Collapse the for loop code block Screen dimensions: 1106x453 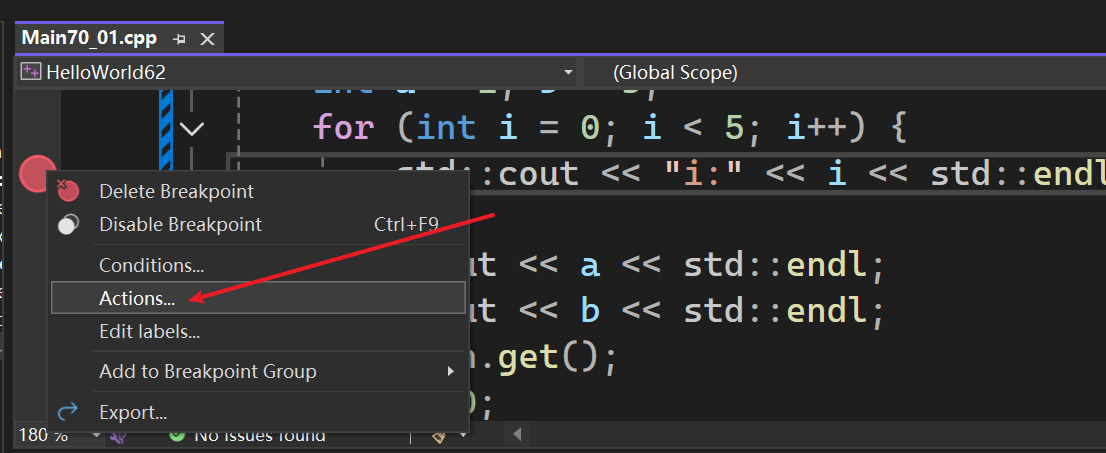(191, 128)
